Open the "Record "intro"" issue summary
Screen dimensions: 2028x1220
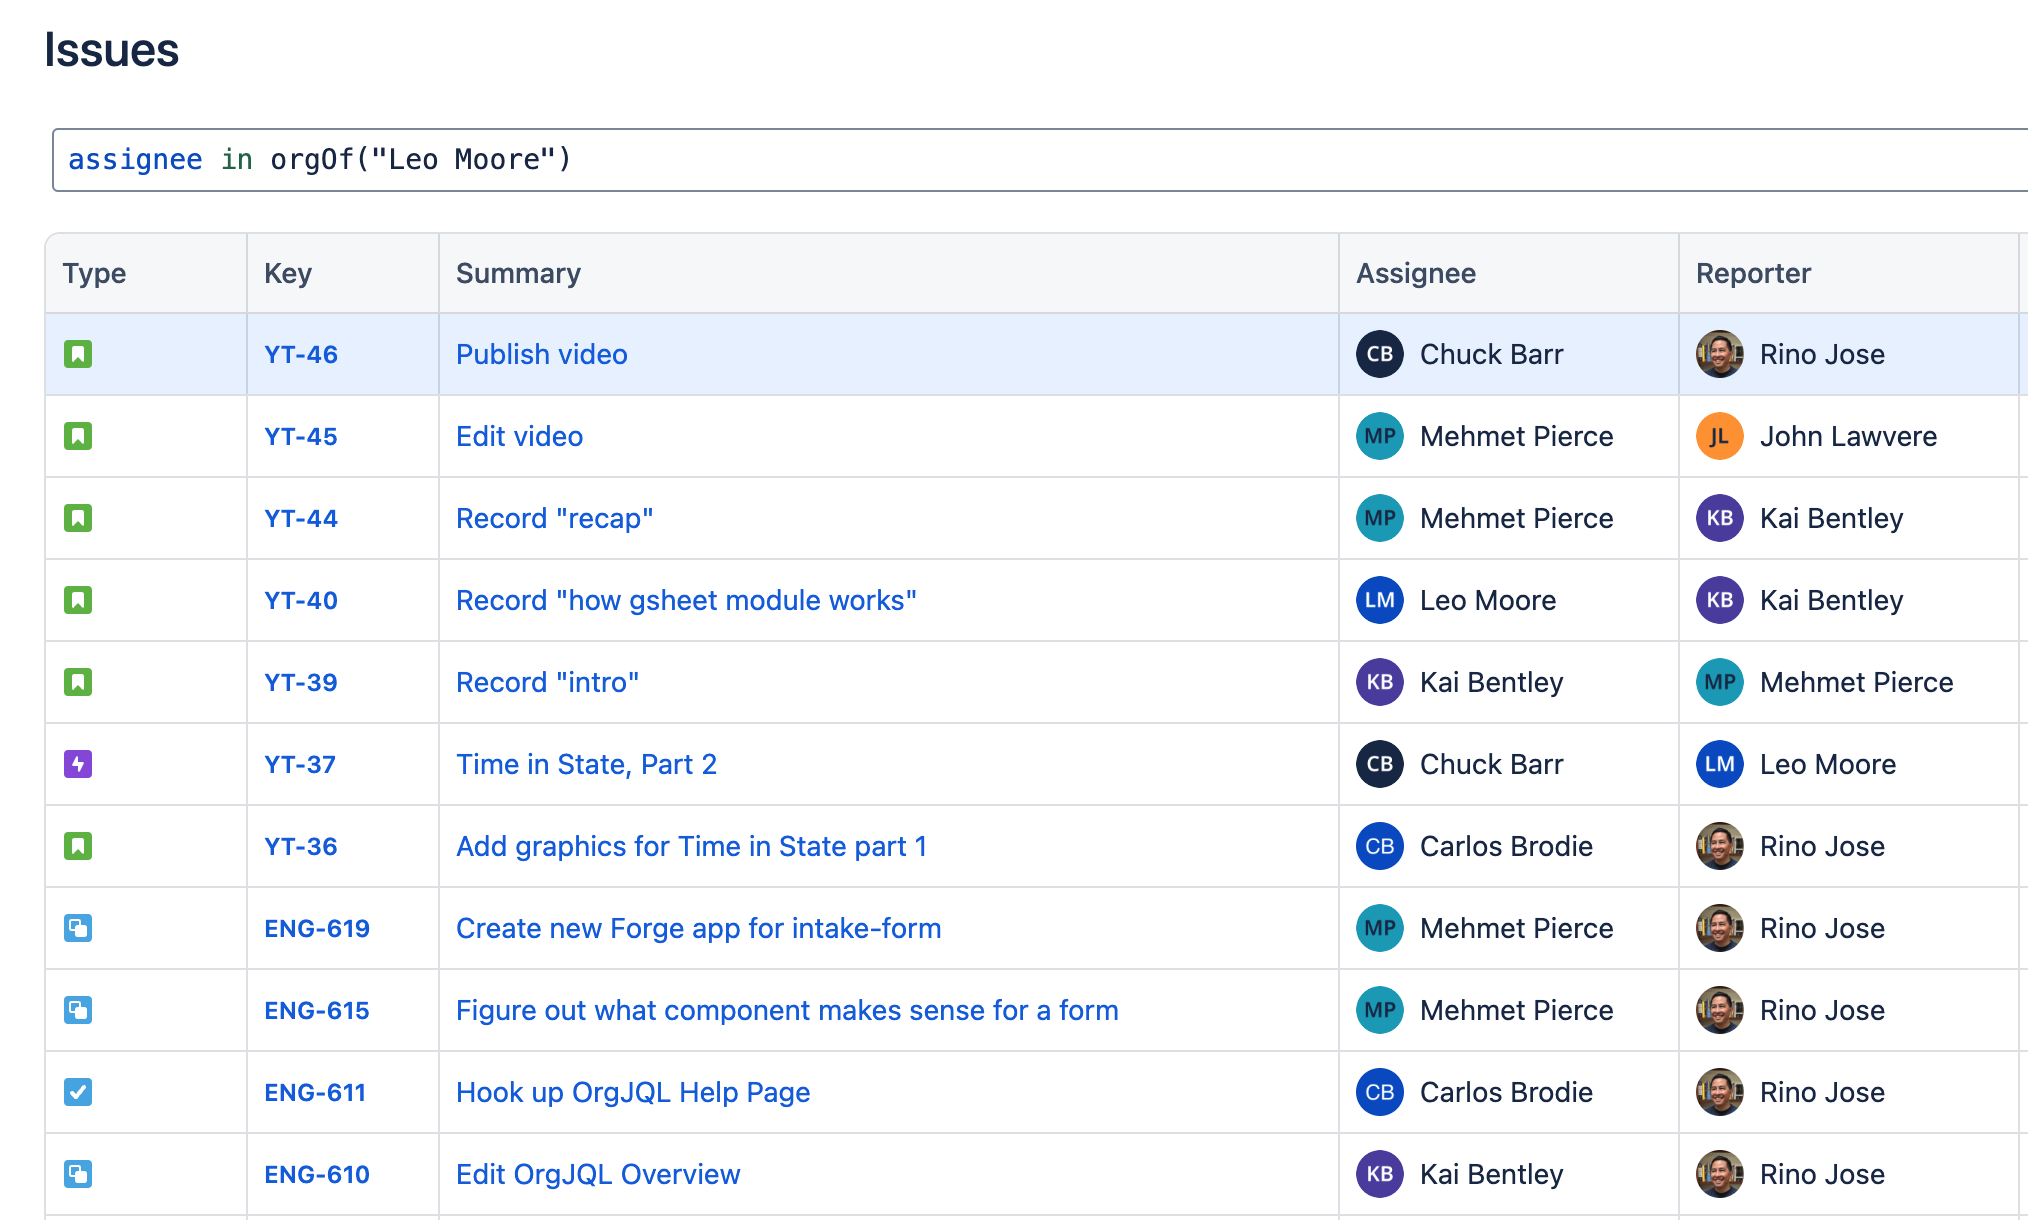click(548, 682)
